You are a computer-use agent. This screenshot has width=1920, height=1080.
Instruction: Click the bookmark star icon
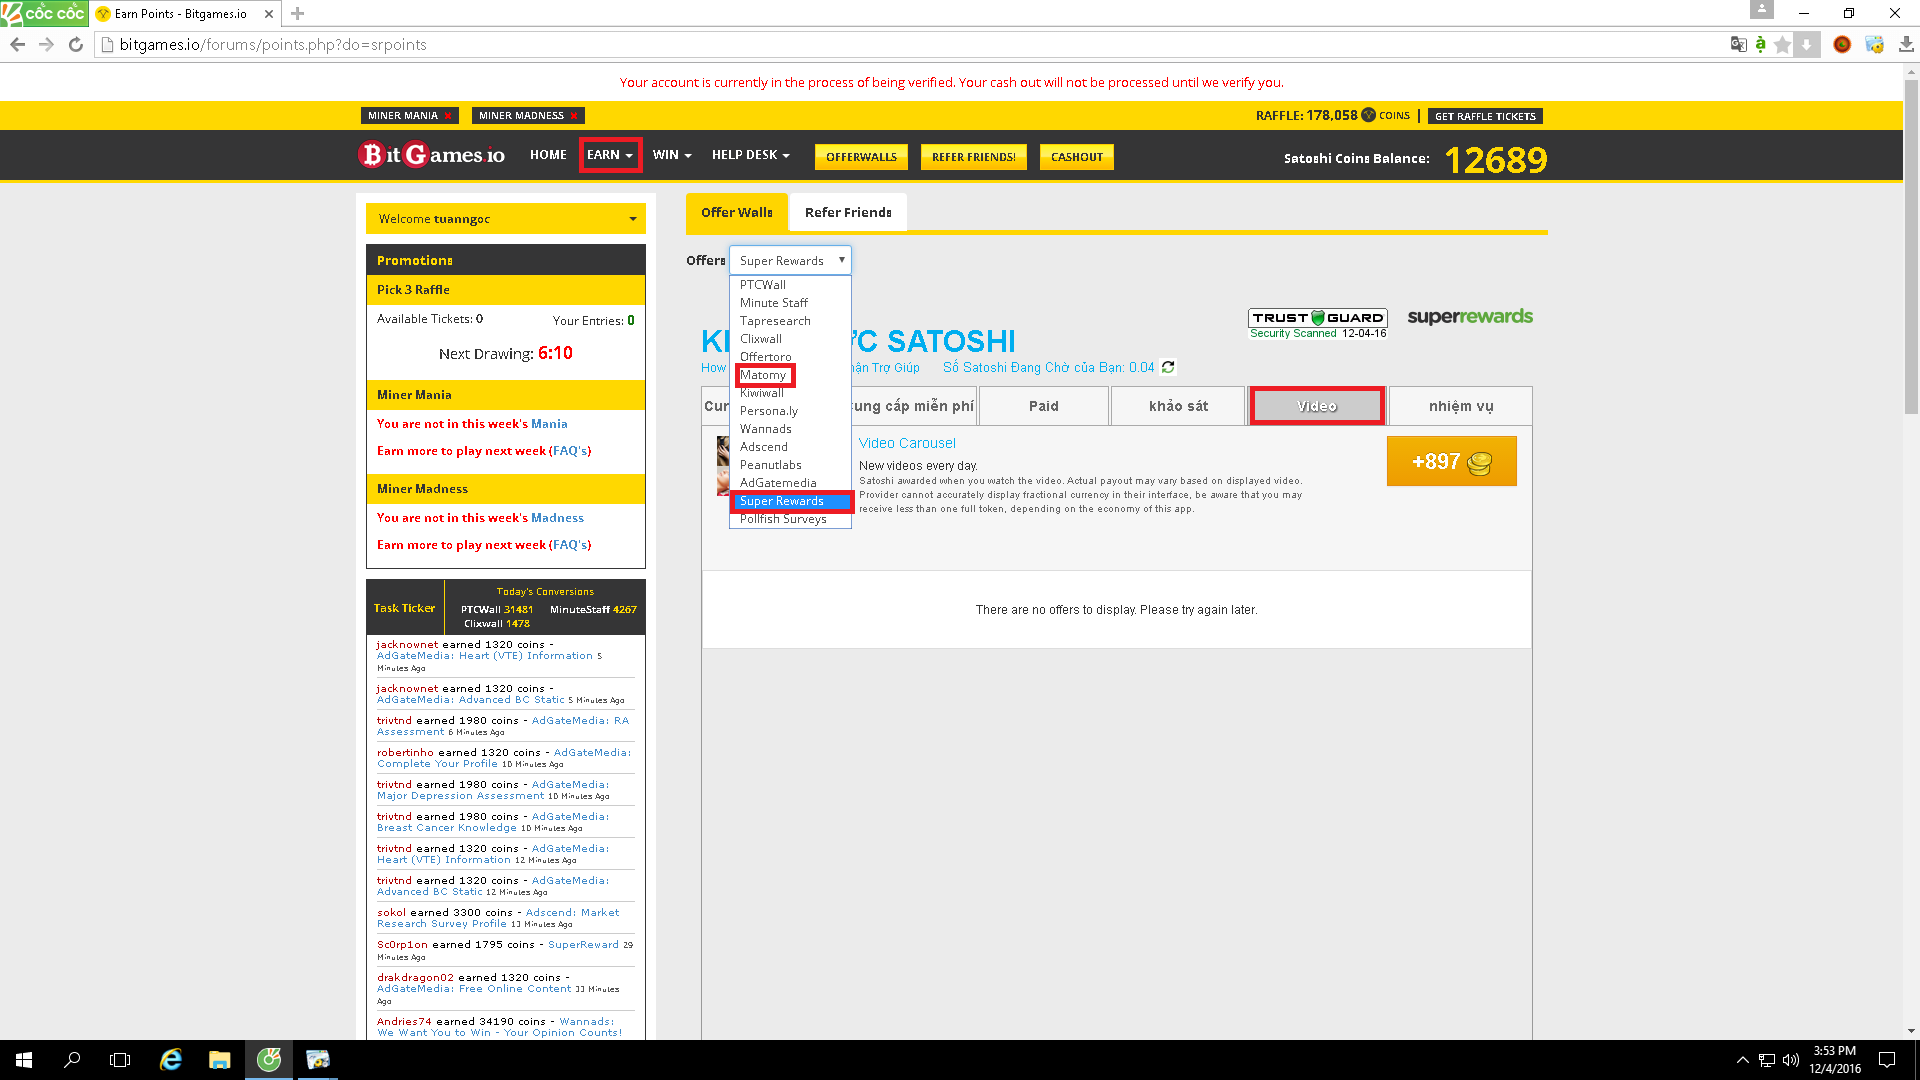click(1782, 44)
